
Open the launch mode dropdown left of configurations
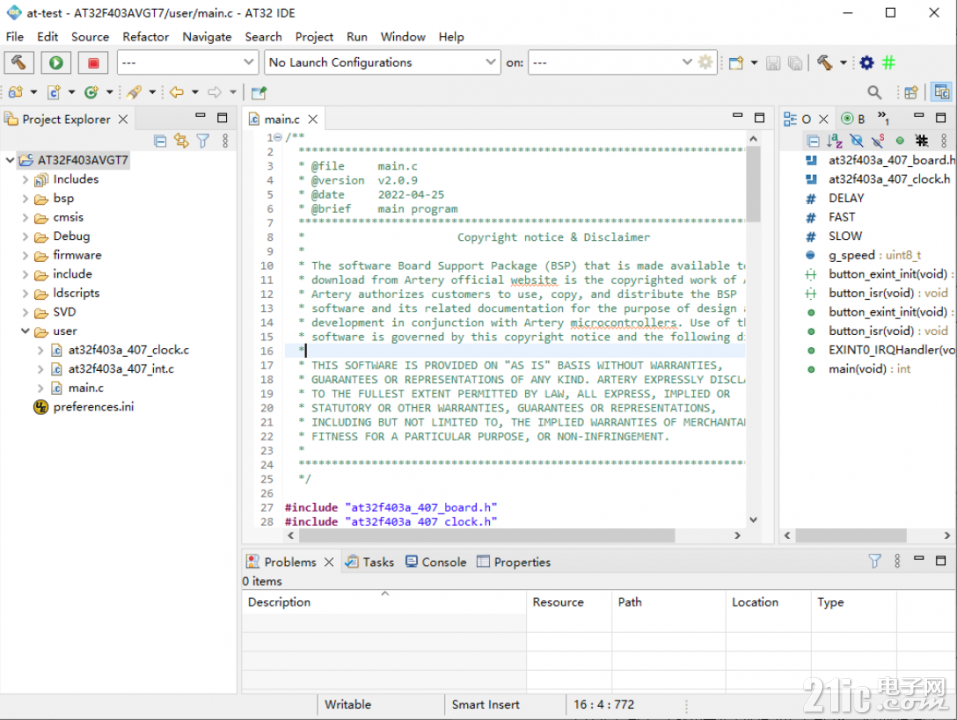(x=186, y=62)
